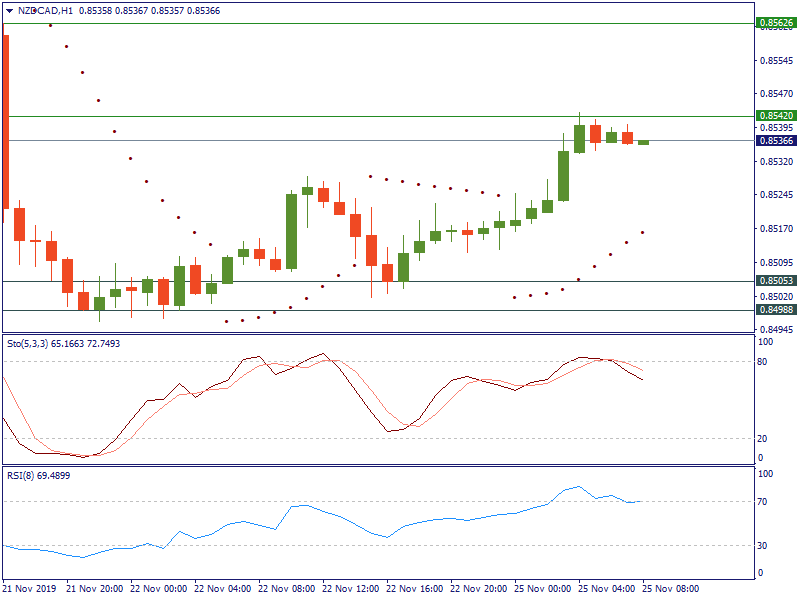Select the 0.85366 current price label

tap(776, 141)
